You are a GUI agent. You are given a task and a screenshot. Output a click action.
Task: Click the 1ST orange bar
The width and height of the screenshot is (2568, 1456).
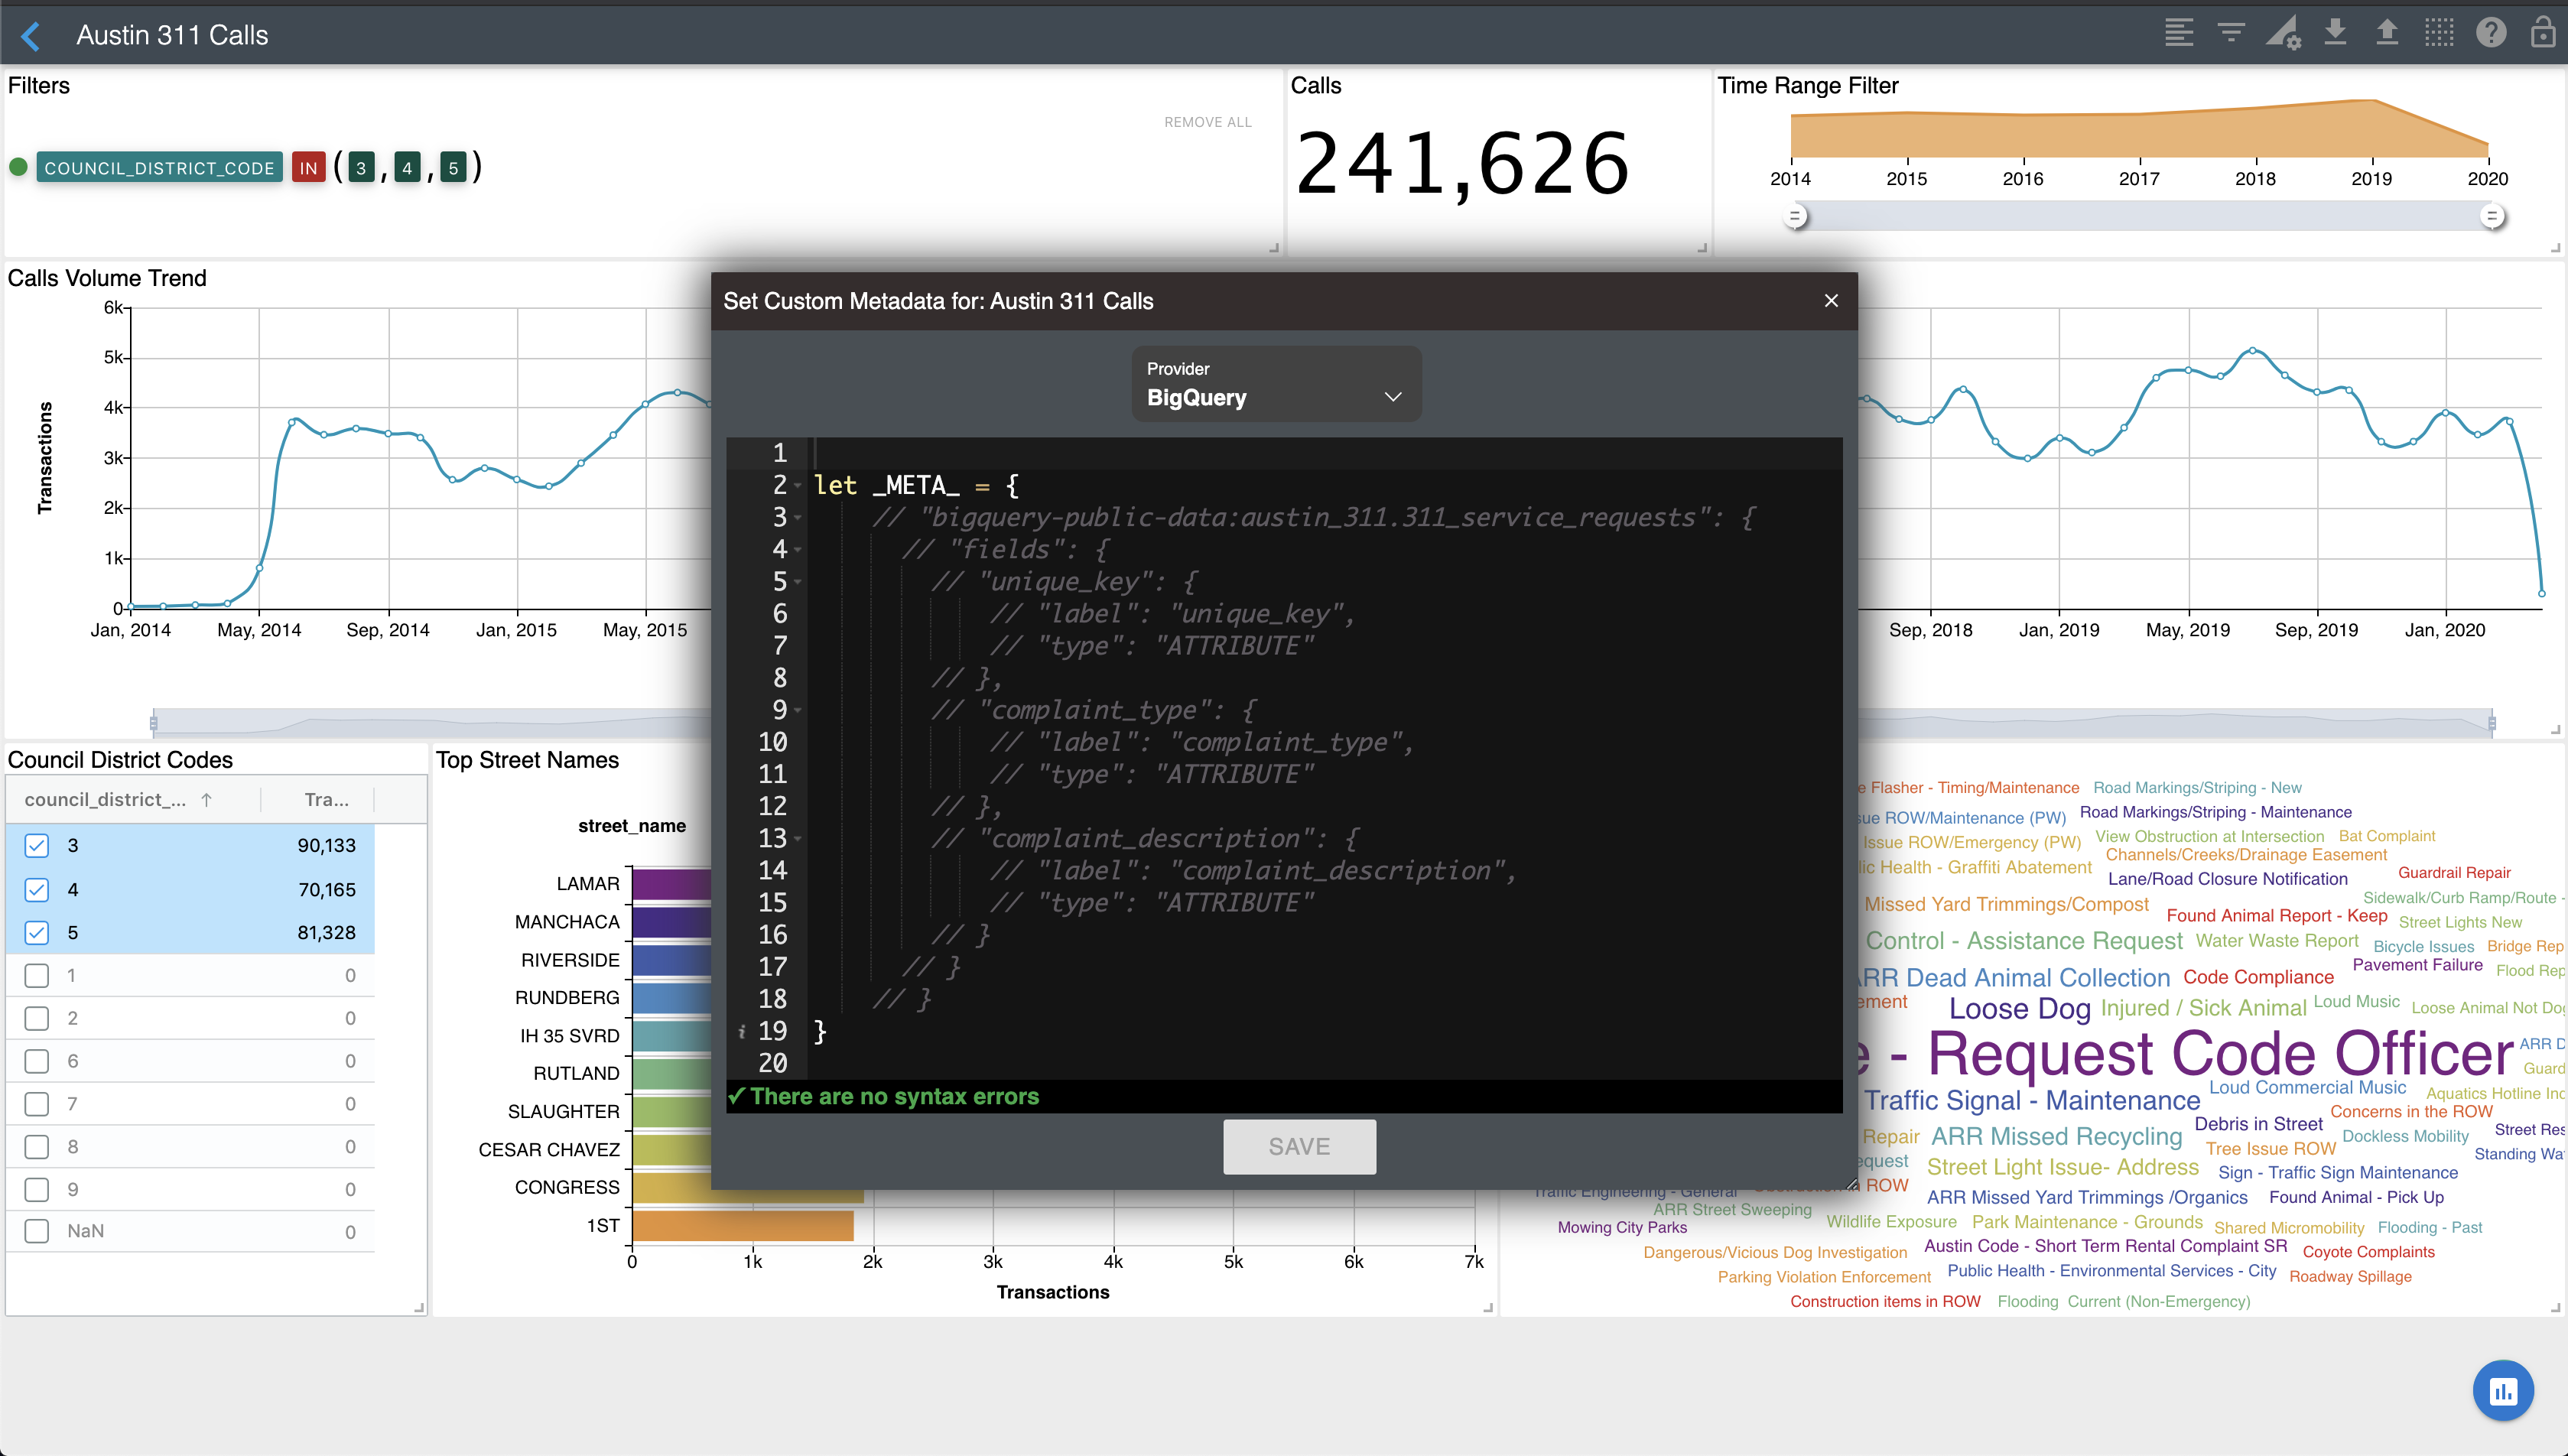pyautogui.click(x=743, y=1226)
